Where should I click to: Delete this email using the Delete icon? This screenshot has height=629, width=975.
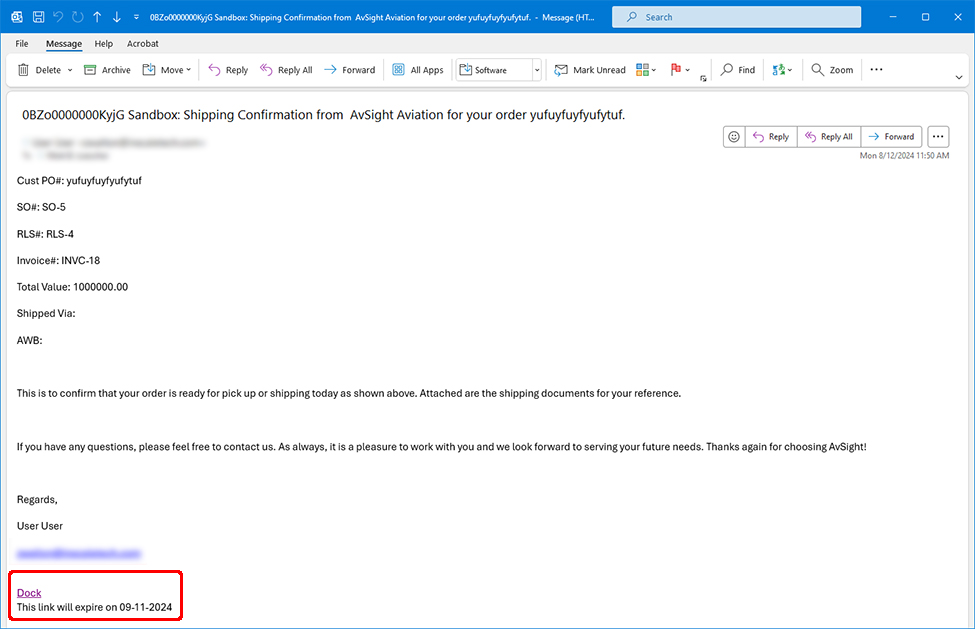coord(25,69)
